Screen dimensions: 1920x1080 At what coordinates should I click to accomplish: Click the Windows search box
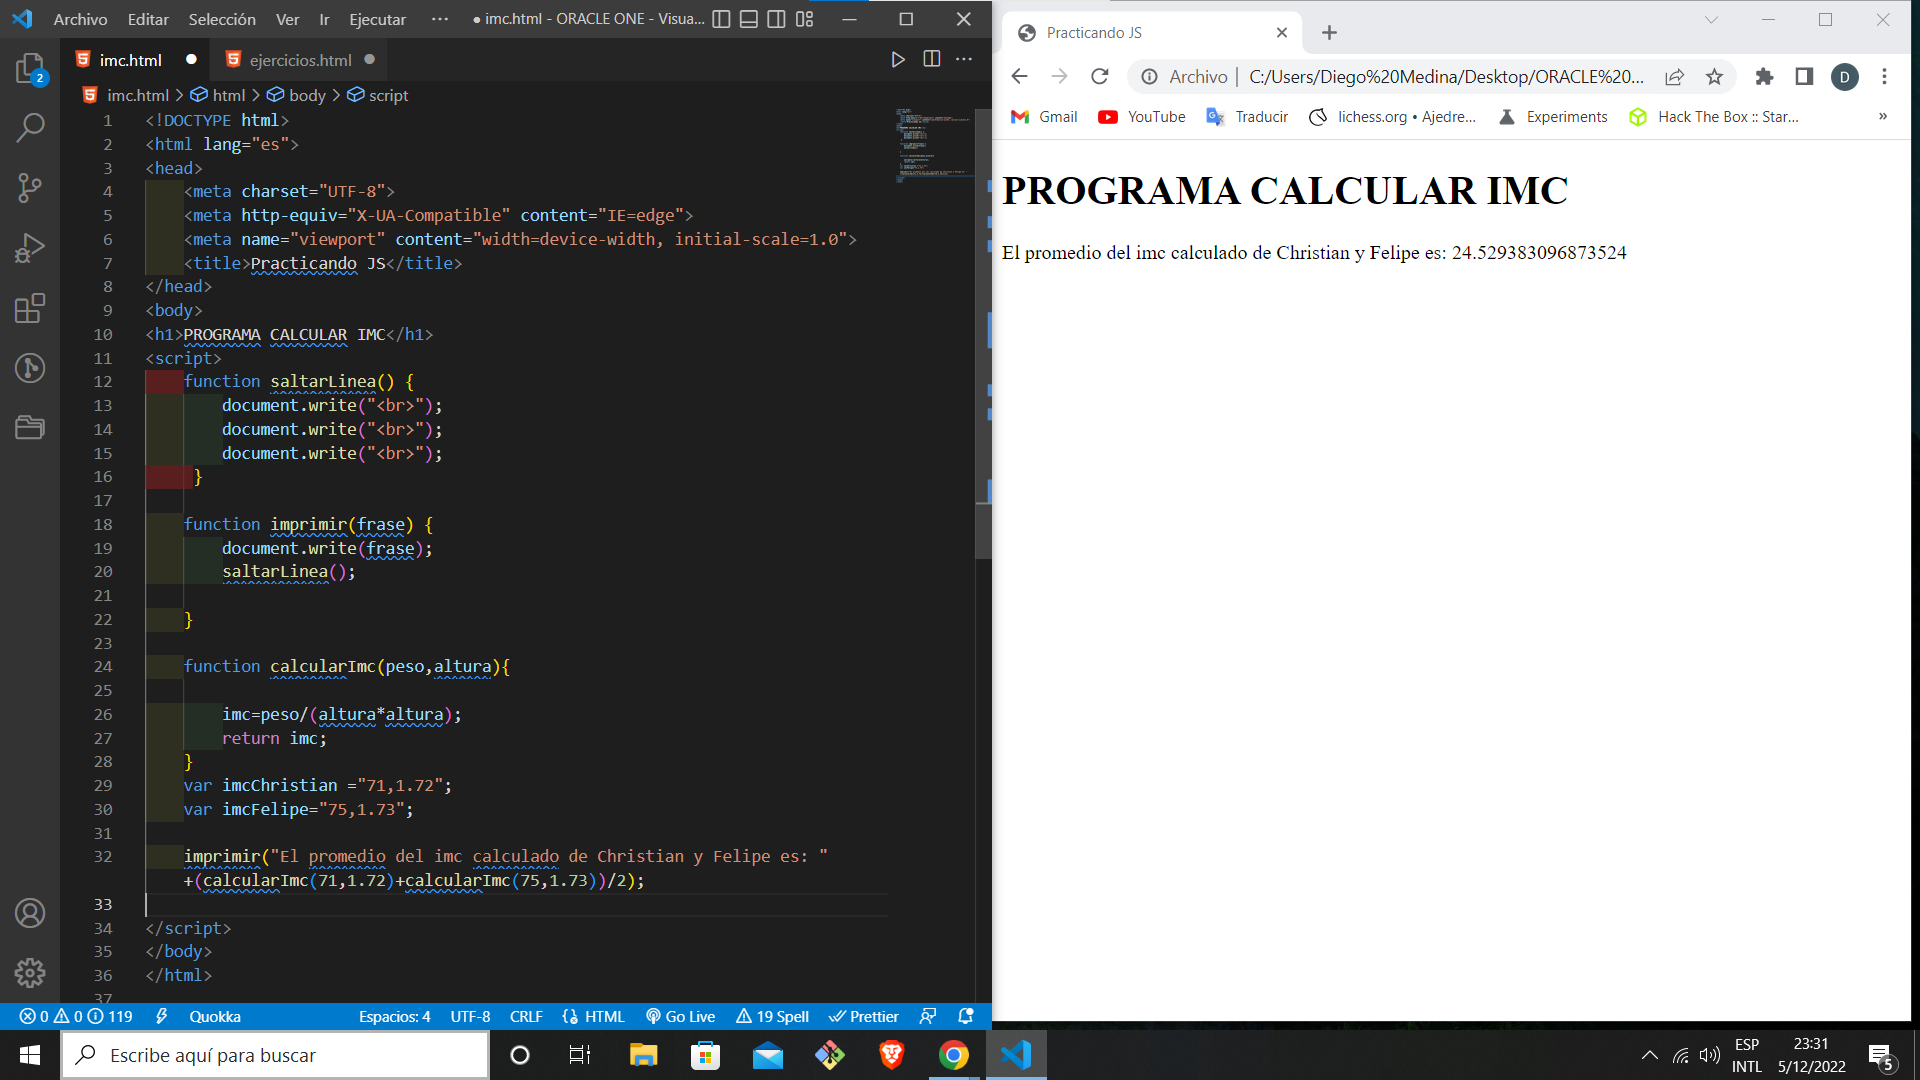point(275,1055)
